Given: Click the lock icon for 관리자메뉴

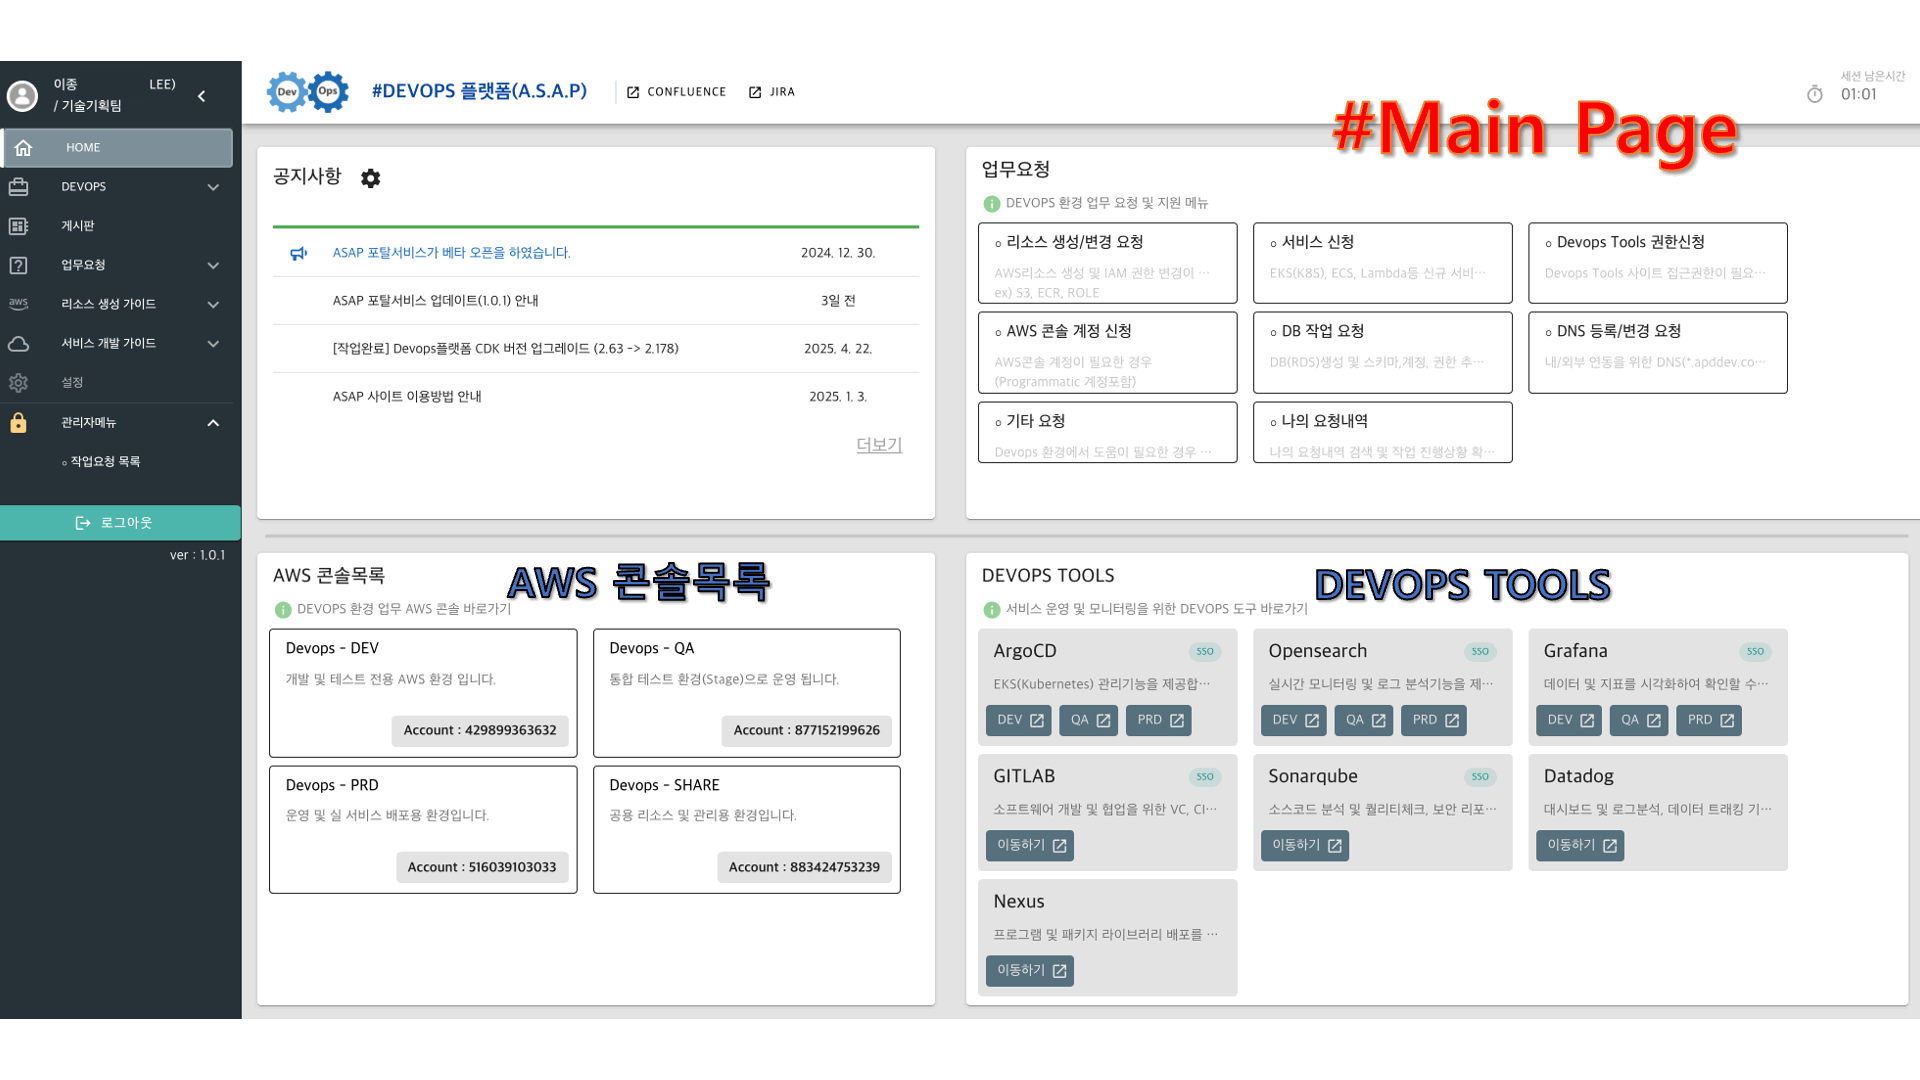Looking at the screenshot, I should point(18,423).
